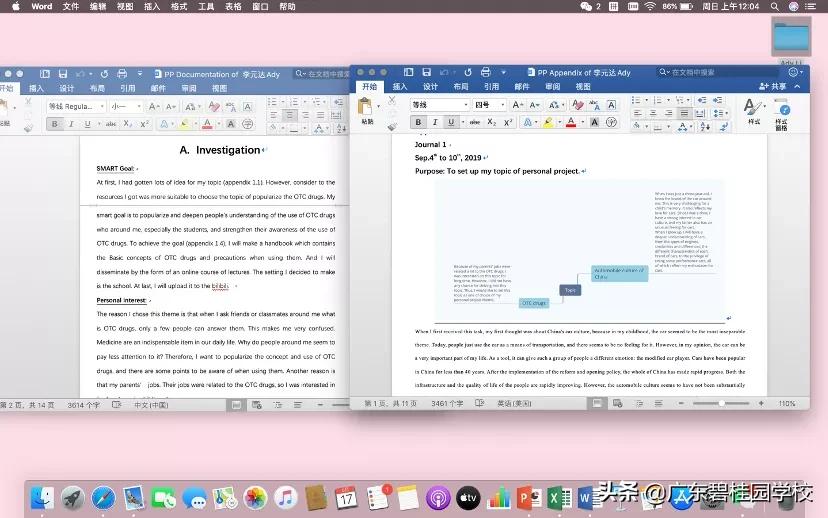Image resolution: width=828 pixels, height=518 pixels.
Task: Center text in Appendix window
Action: (653, 113)
